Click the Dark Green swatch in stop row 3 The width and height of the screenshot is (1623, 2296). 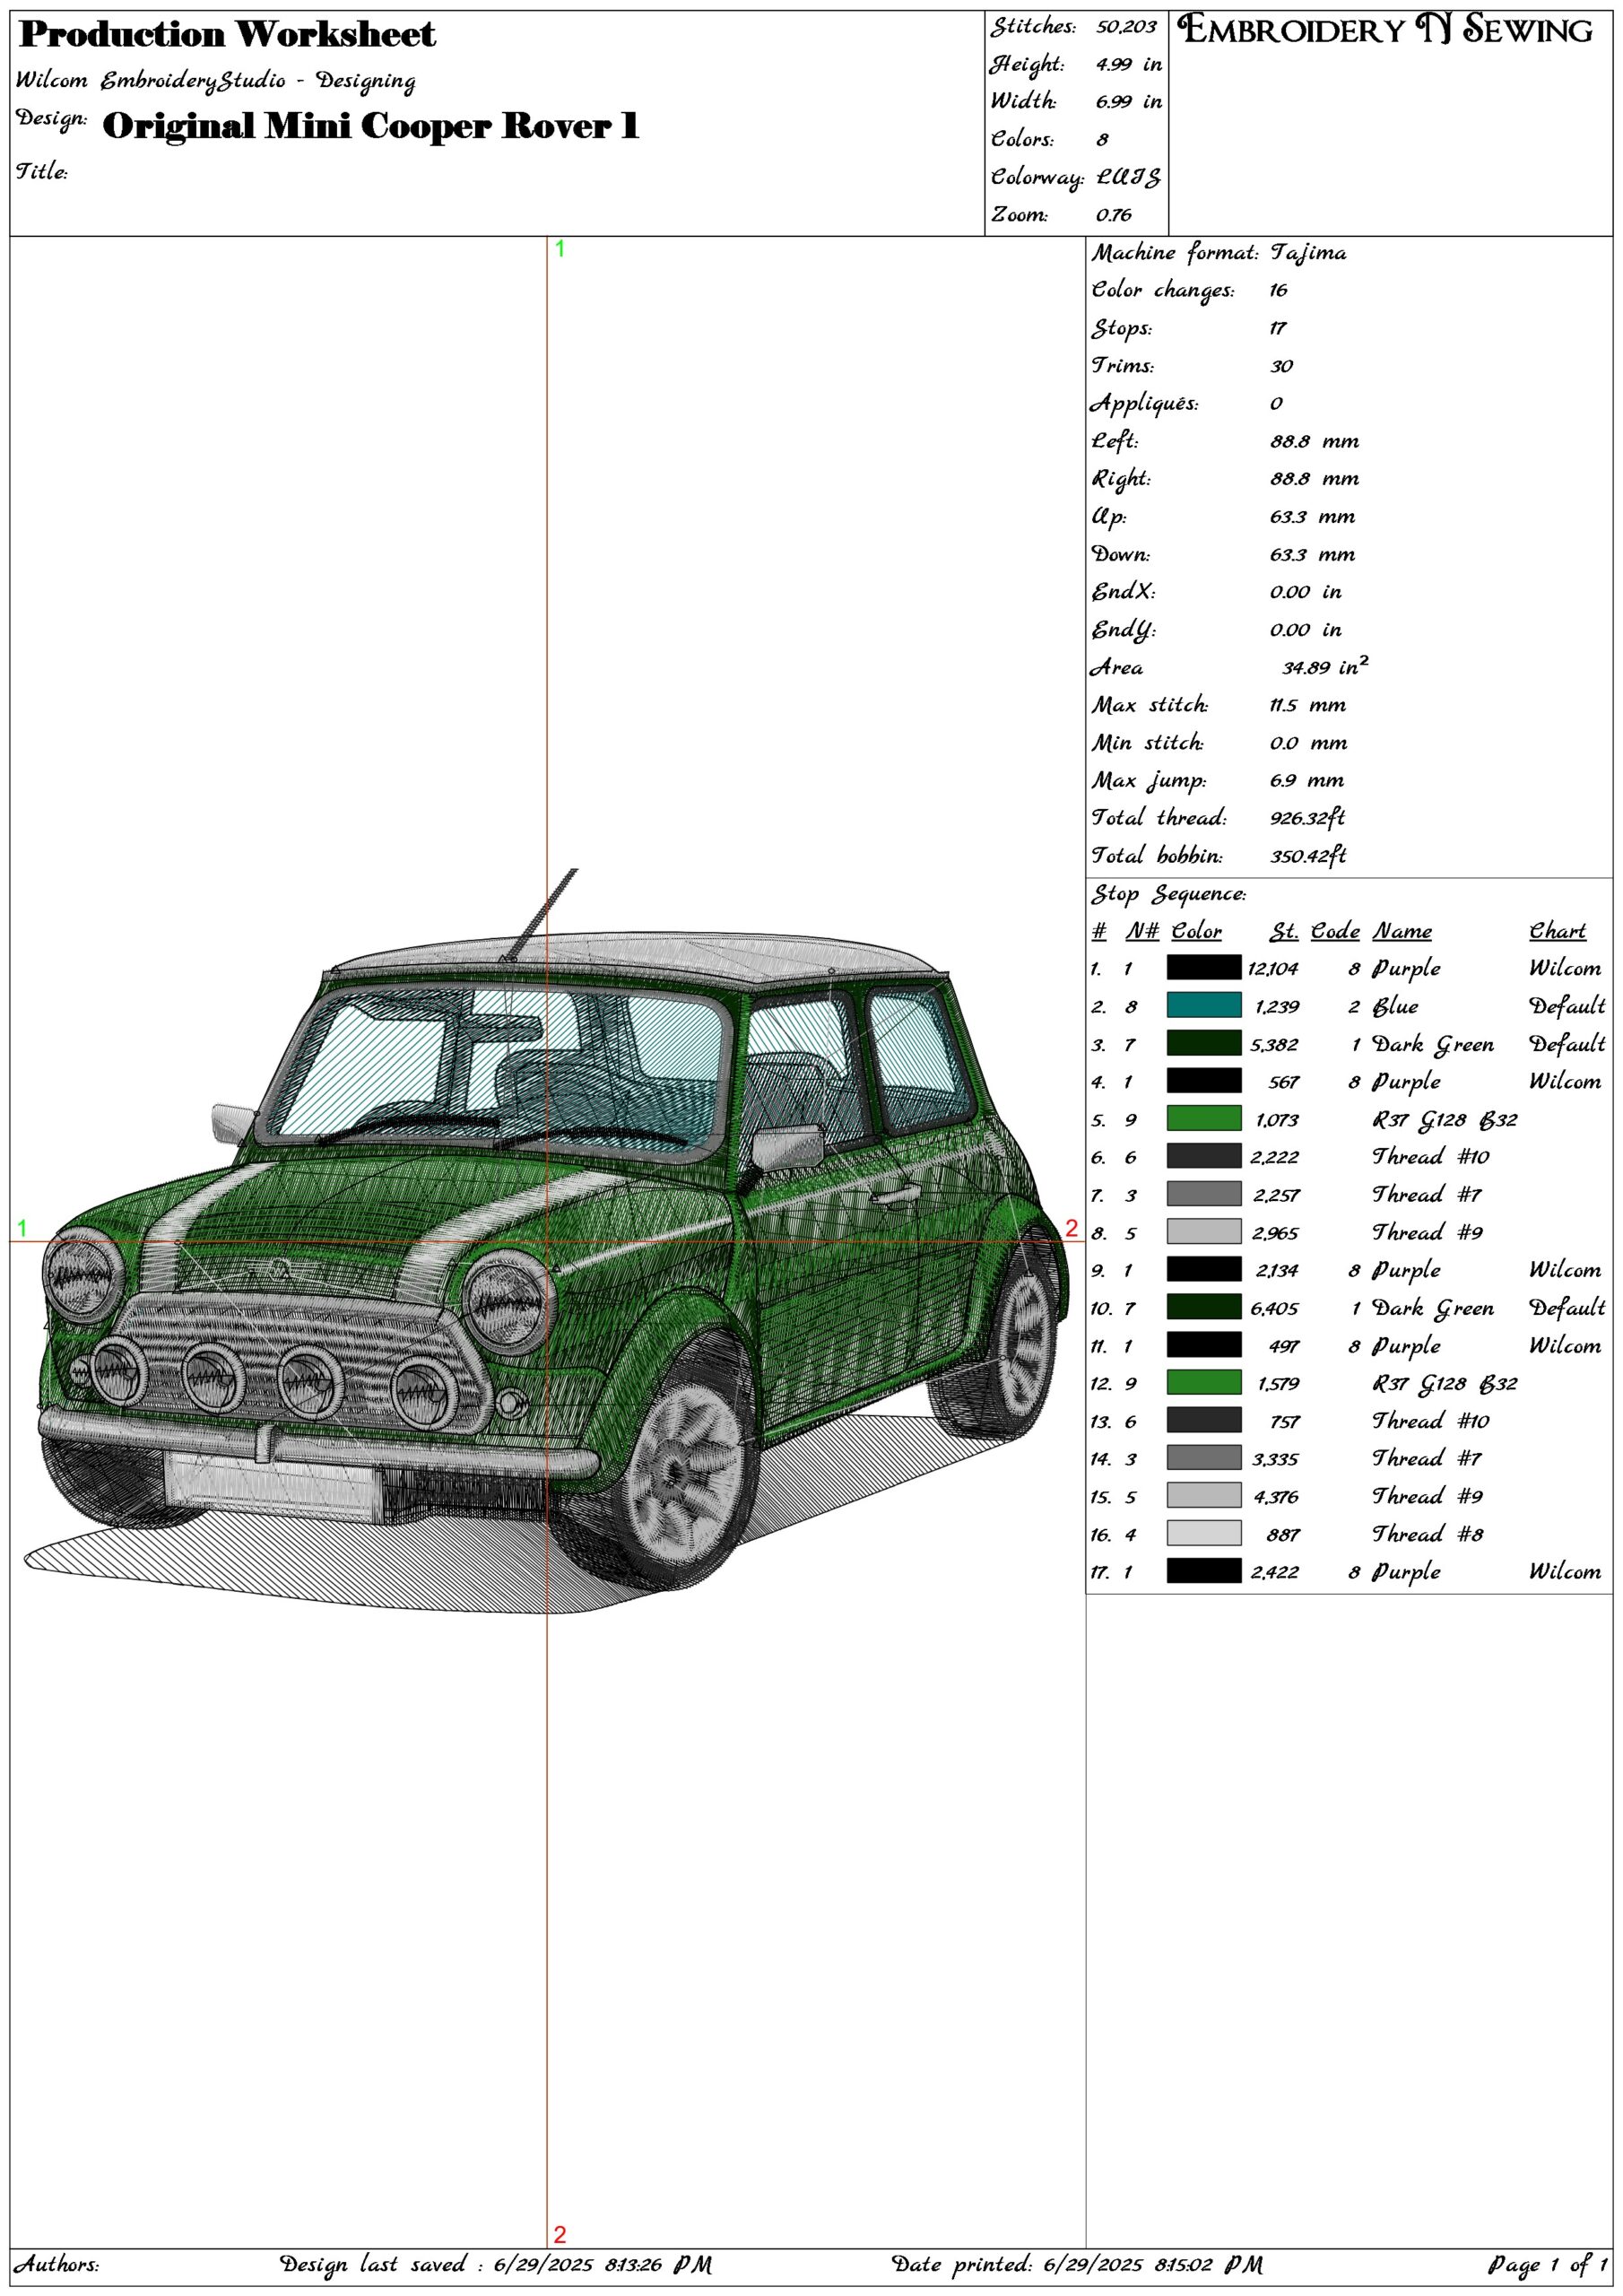tap(1204, 1043)
